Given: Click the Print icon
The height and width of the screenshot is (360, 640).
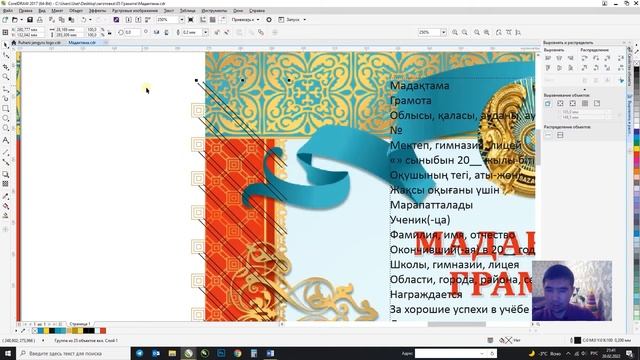Looking at the screenshot, I should [40, 20].
